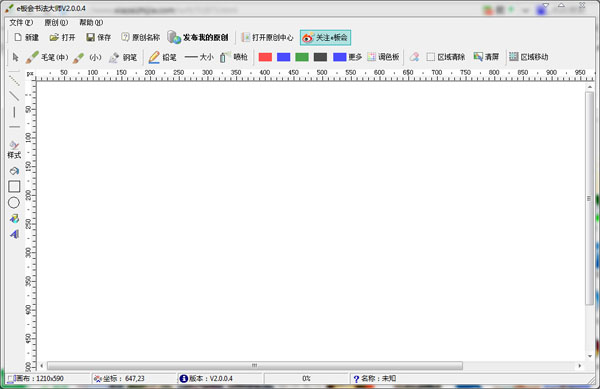600x389 pixels.
Task: Open the 帮助 menu
Action: (91, 23)
